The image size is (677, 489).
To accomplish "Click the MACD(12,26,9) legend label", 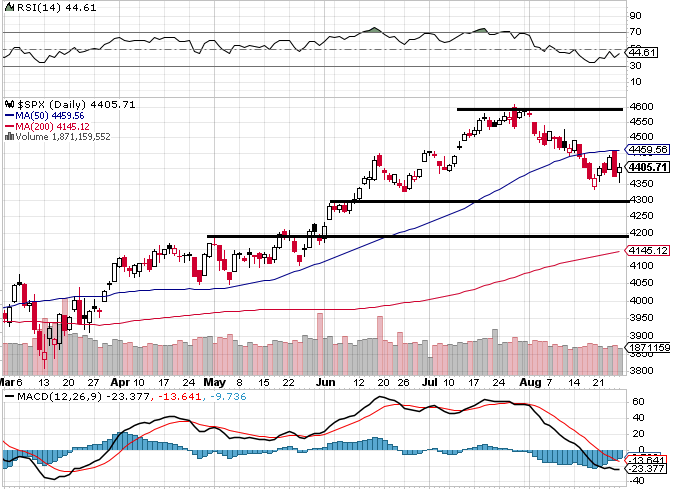I will (60, 396).
